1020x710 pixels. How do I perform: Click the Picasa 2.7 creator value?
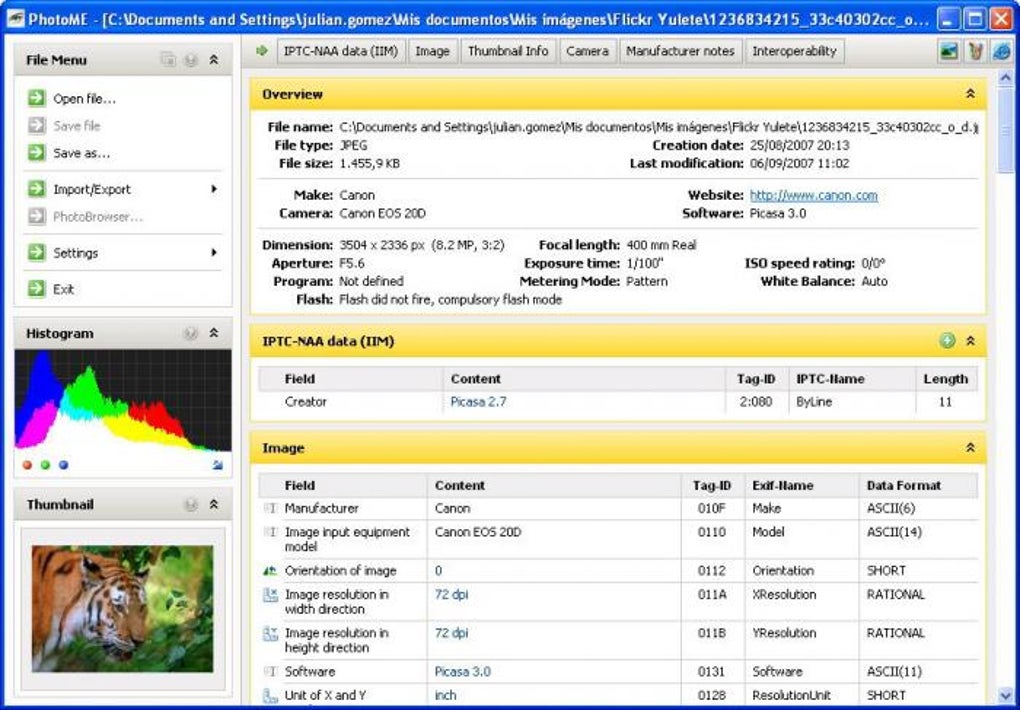[478, 402]
